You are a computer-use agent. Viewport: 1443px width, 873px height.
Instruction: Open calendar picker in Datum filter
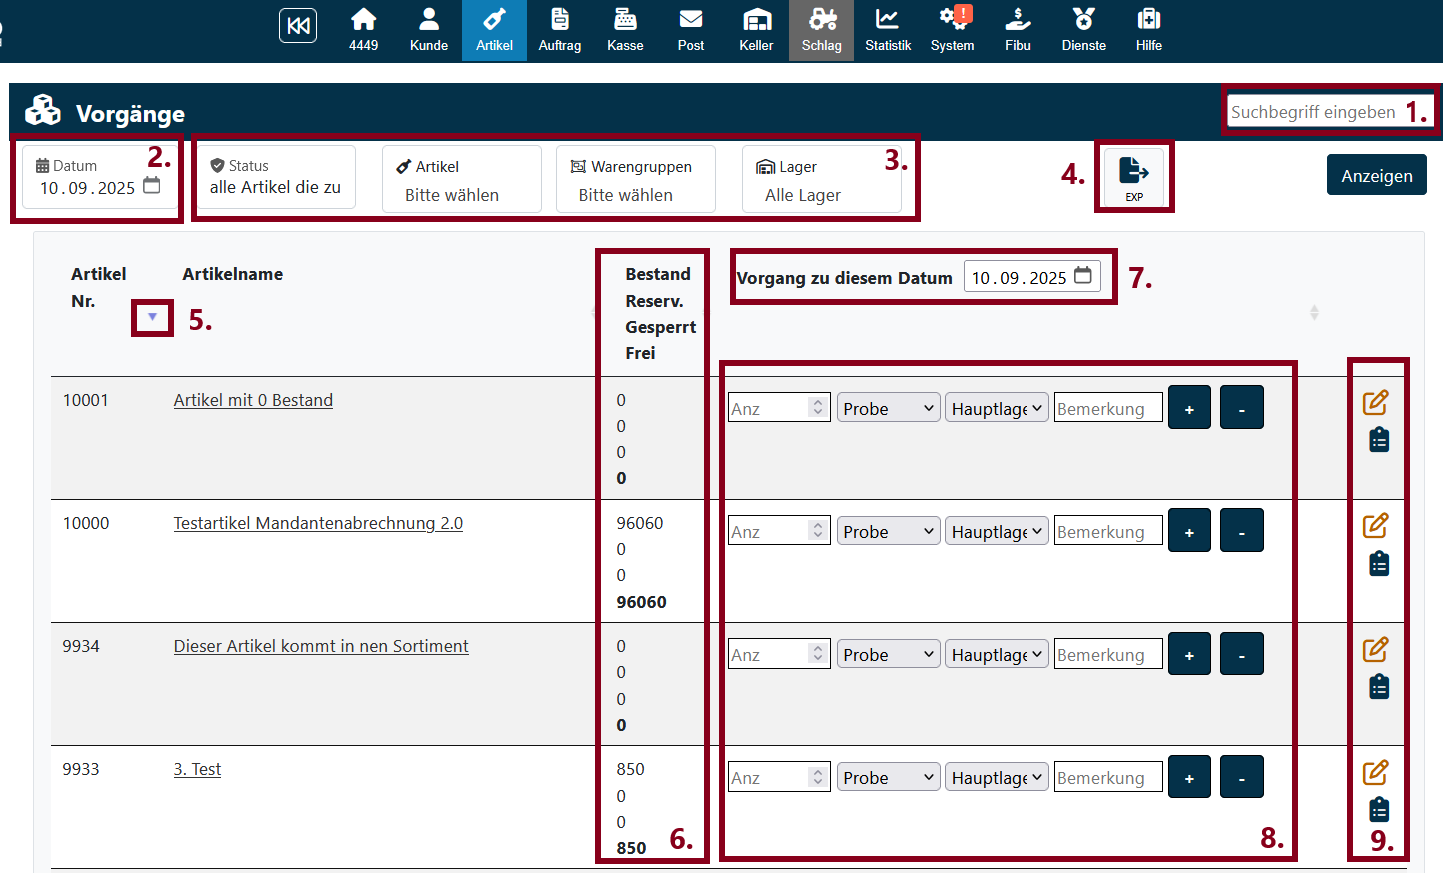(152, 186)
